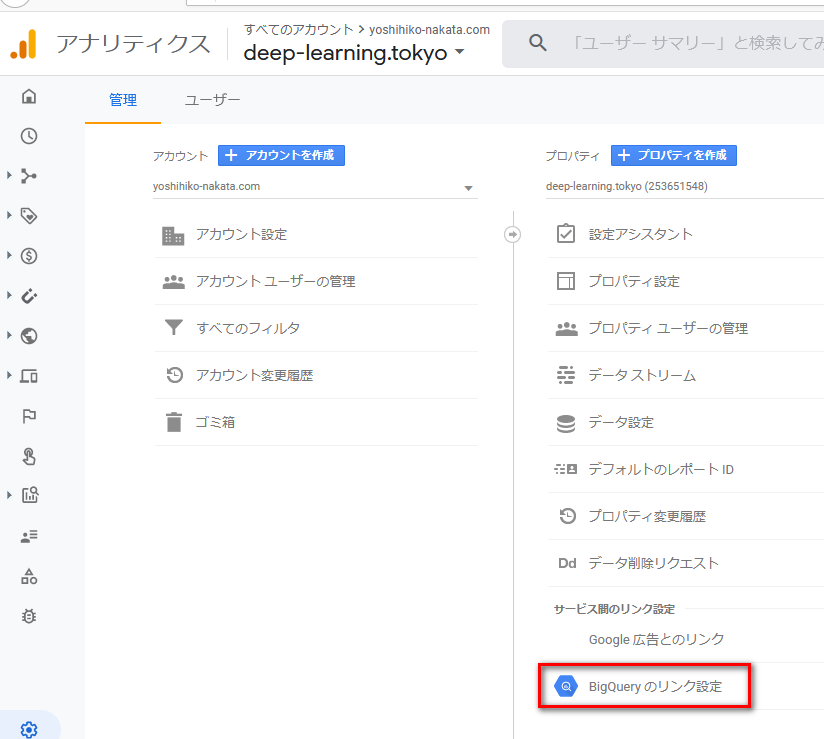Open the Retention magnet icon in sidebar
The height and width of the screenshot is (739, 824).
(x=29, y=296)
